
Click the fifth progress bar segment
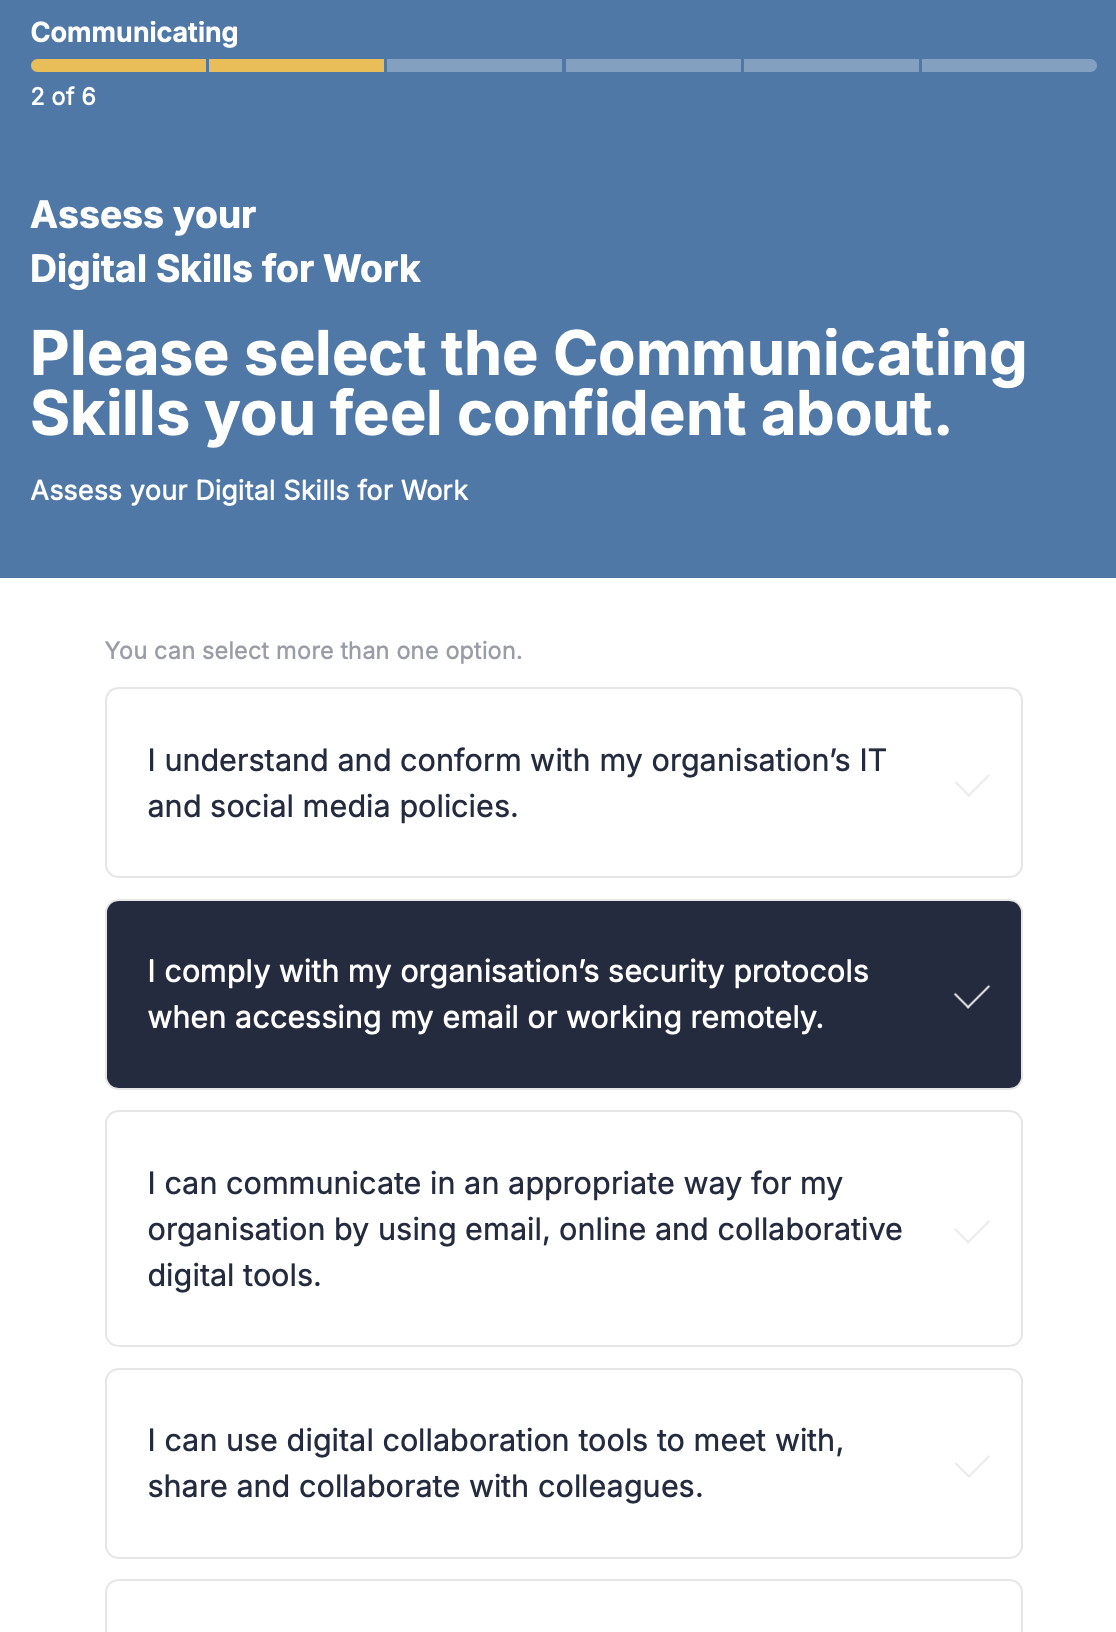831,66
